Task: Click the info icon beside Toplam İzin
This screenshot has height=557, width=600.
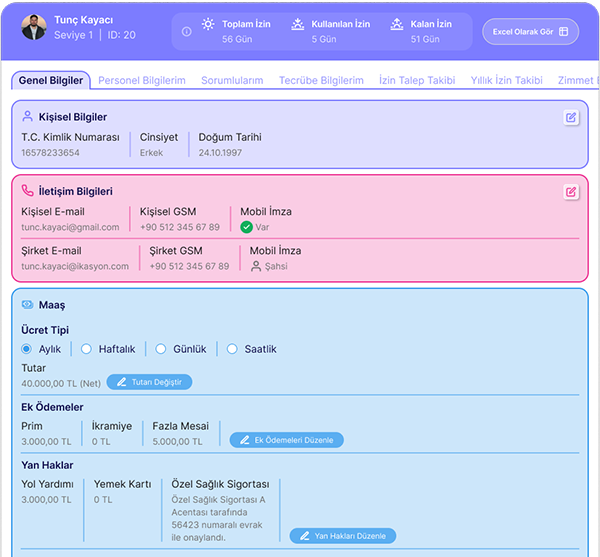Action: click(186, 31)
